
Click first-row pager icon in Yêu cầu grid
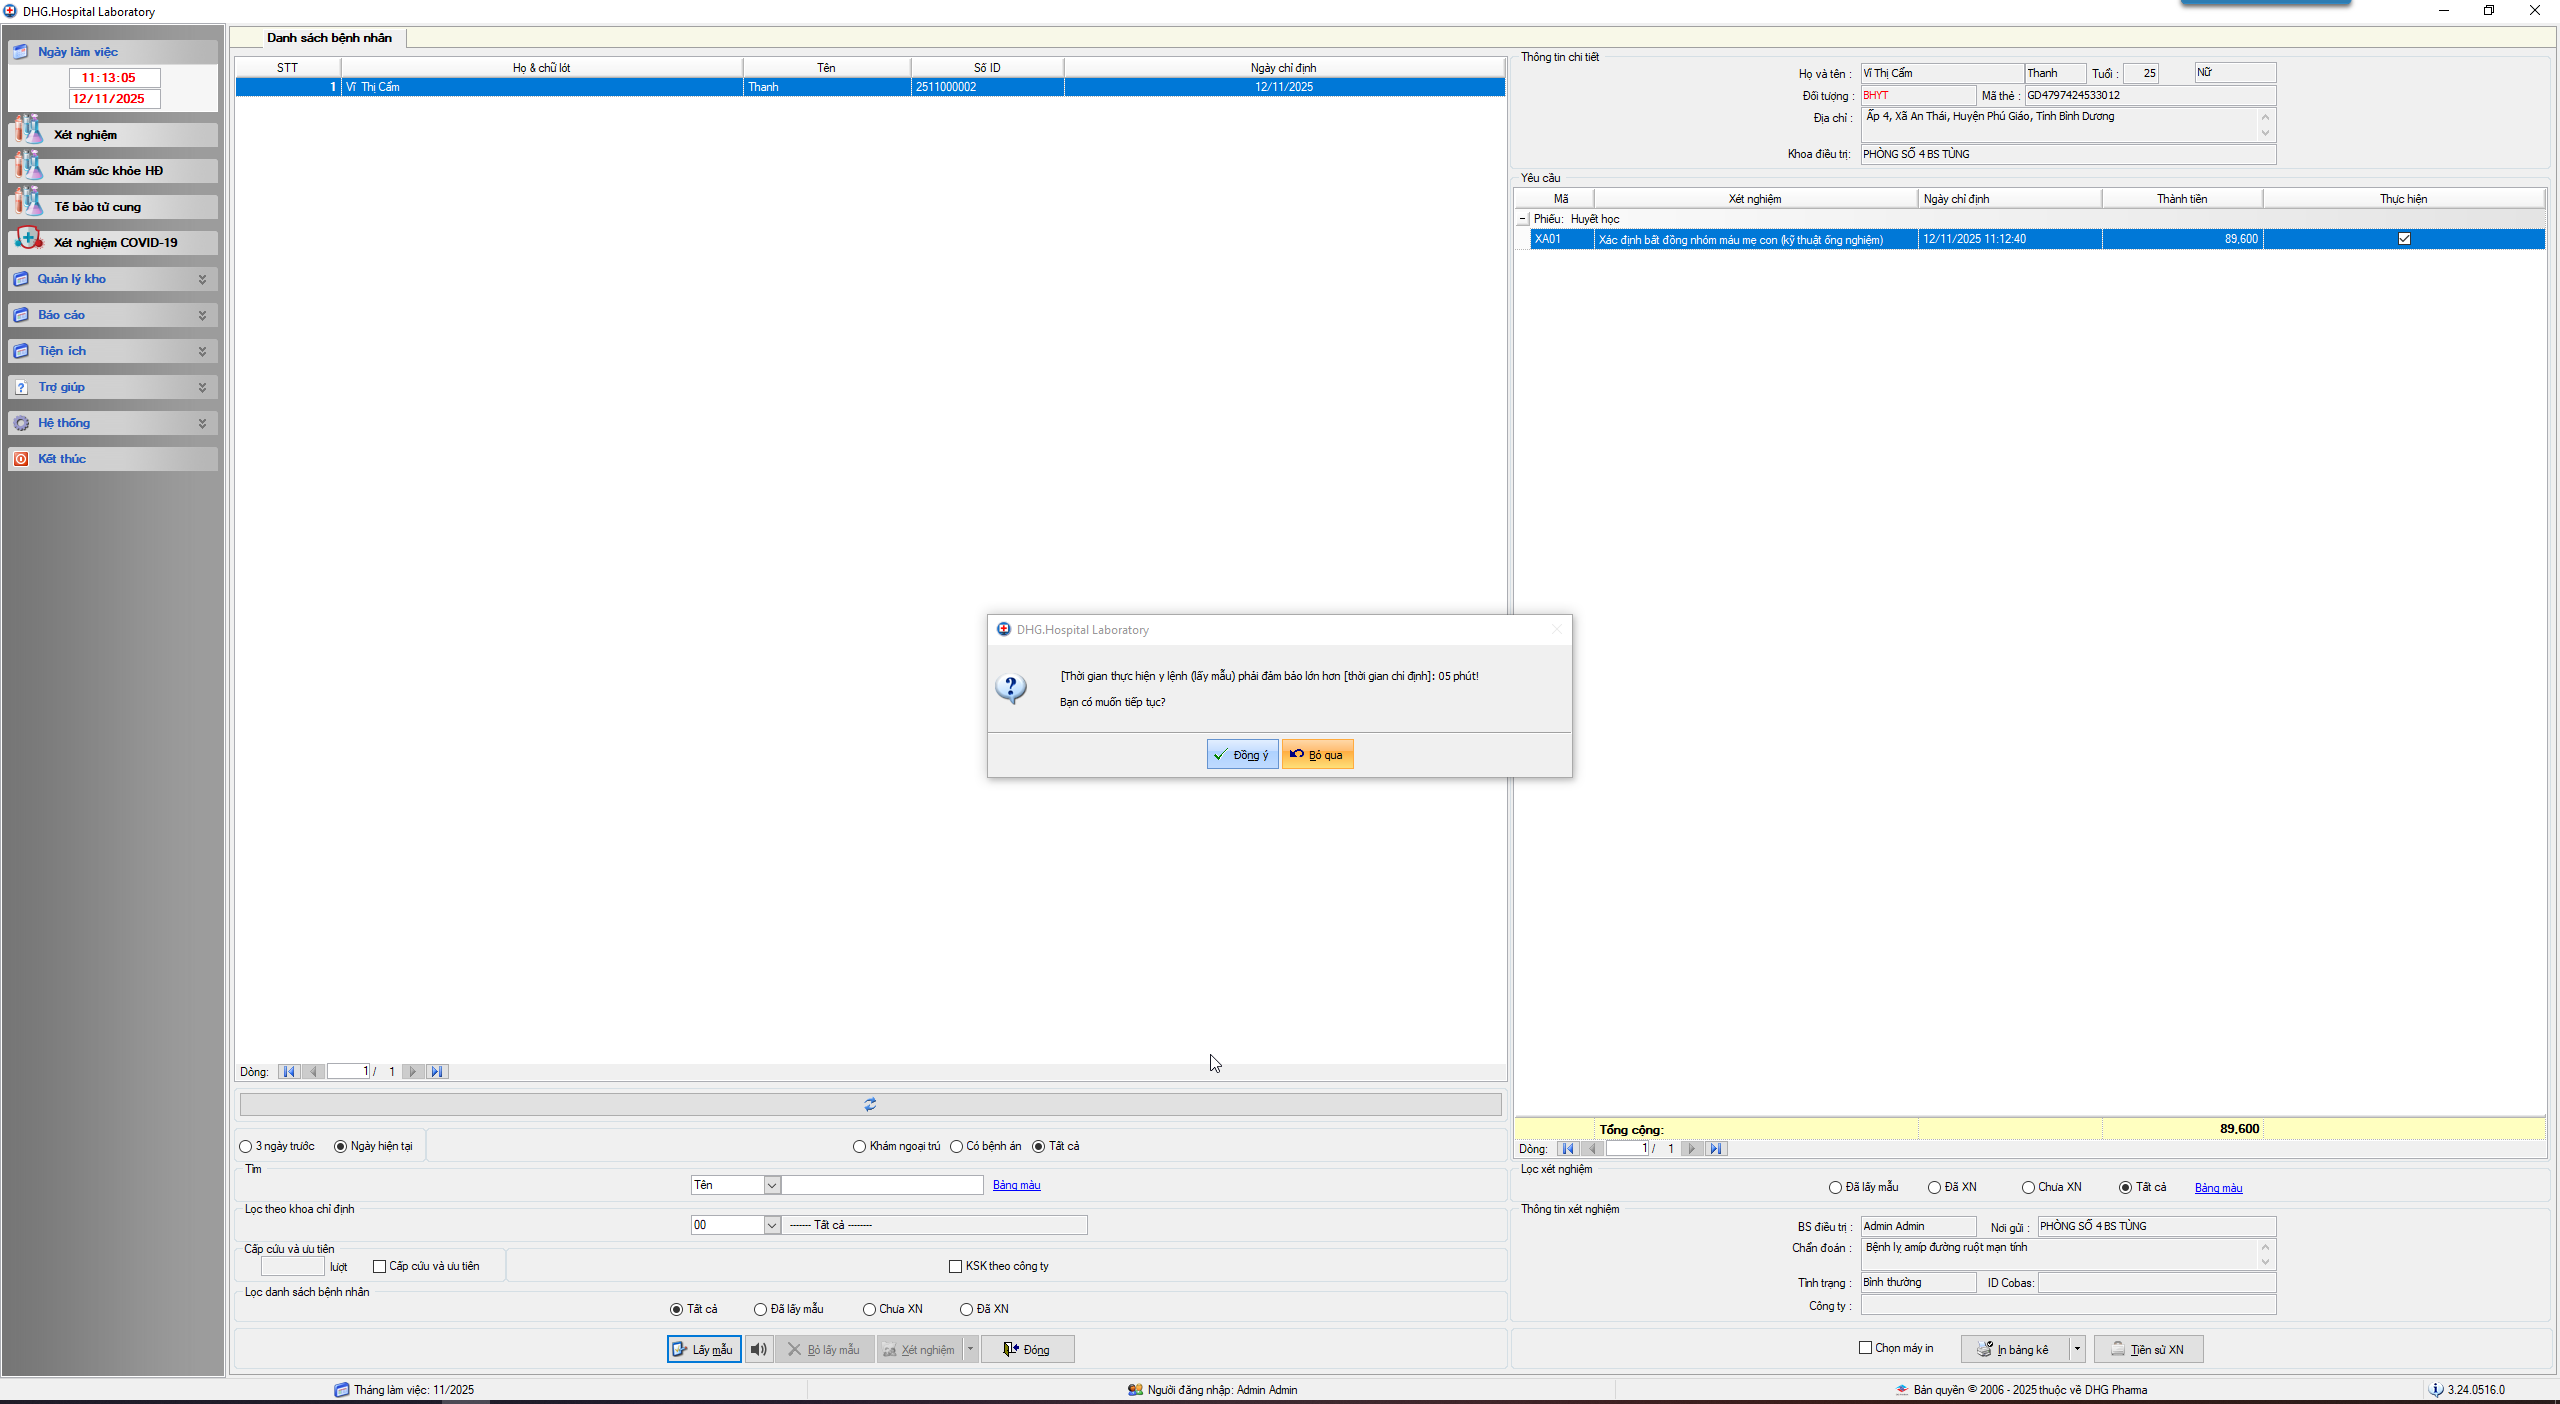point(1567,1148)
